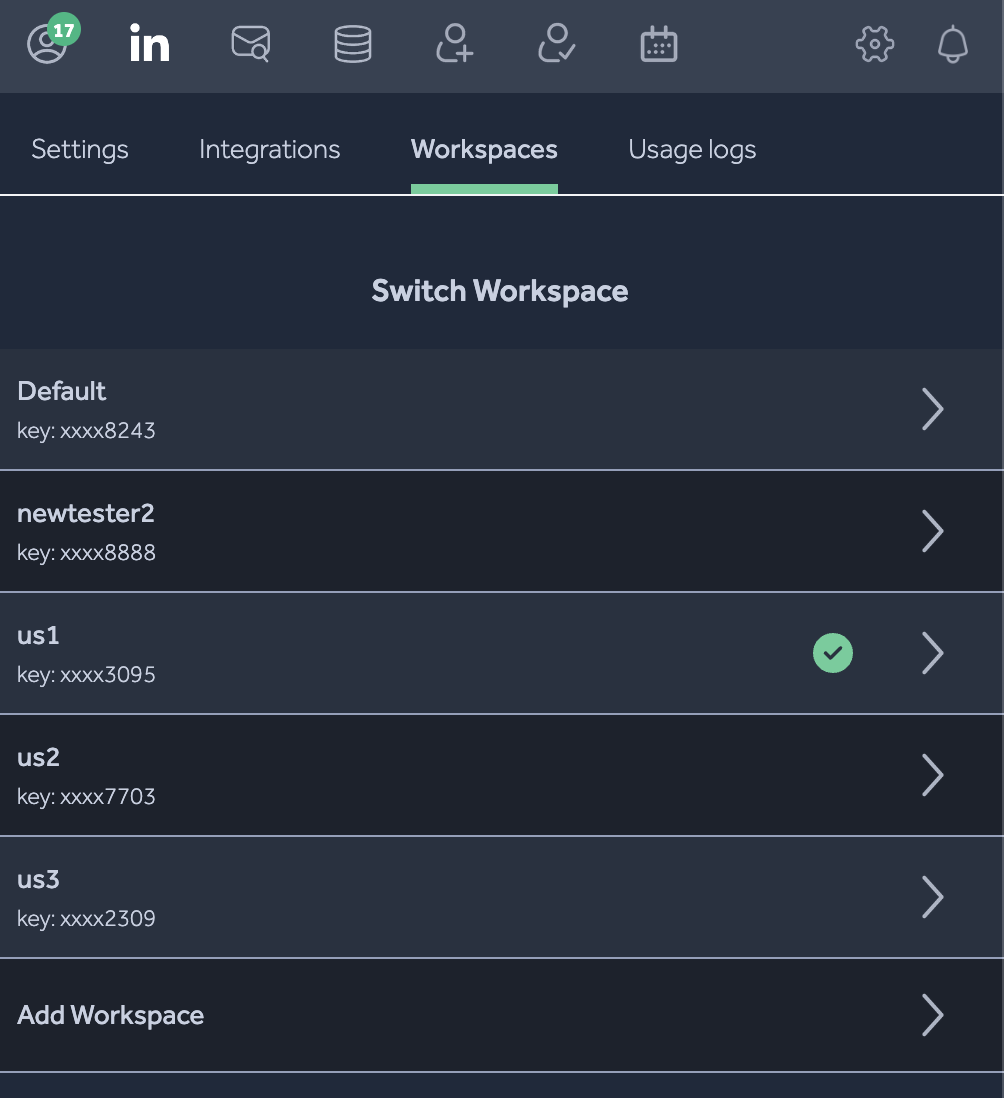Open the Usage logs tab
1004x1098 pixels.
(692, 150)
